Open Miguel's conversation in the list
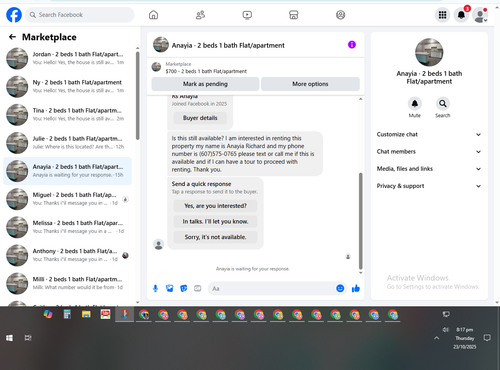The height and width of the screenshot is (370, 500). [67, 199]
